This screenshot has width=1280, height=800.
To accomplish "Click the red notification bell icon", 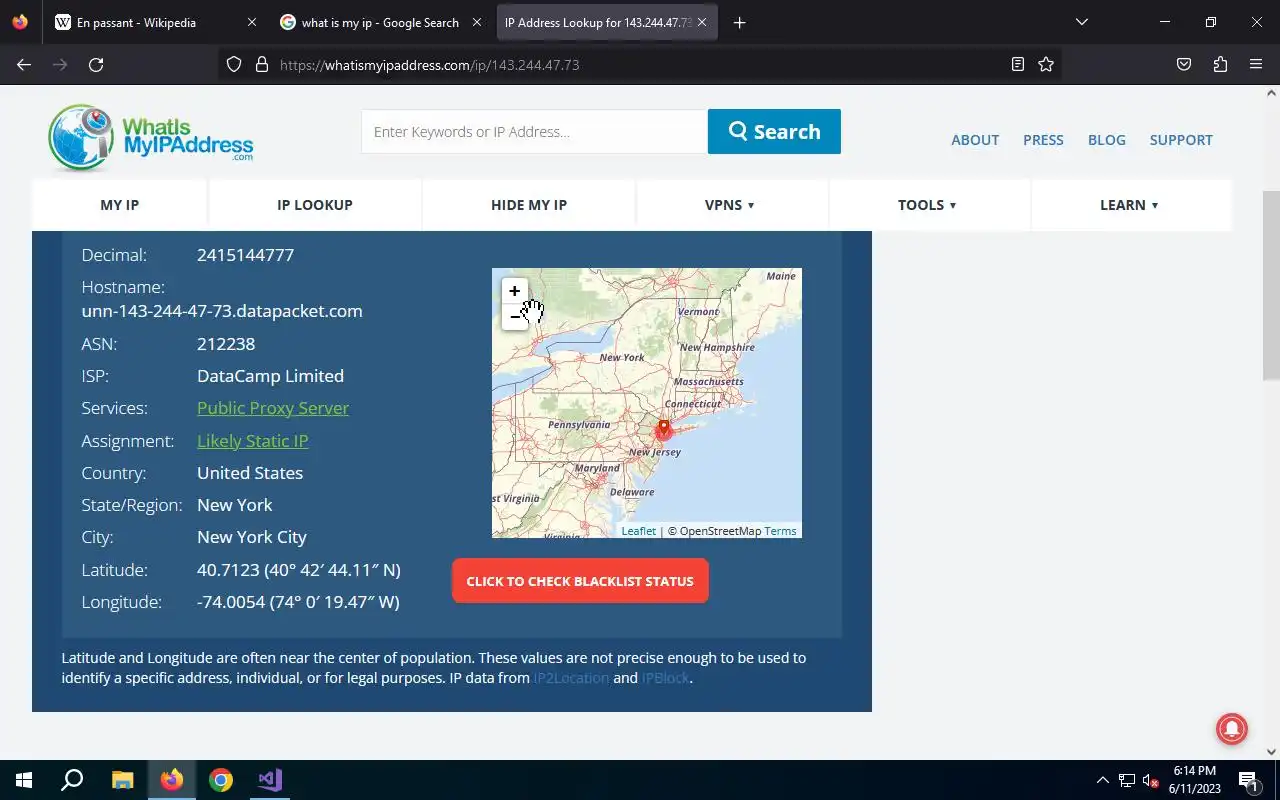I will tap(1231, 729).
